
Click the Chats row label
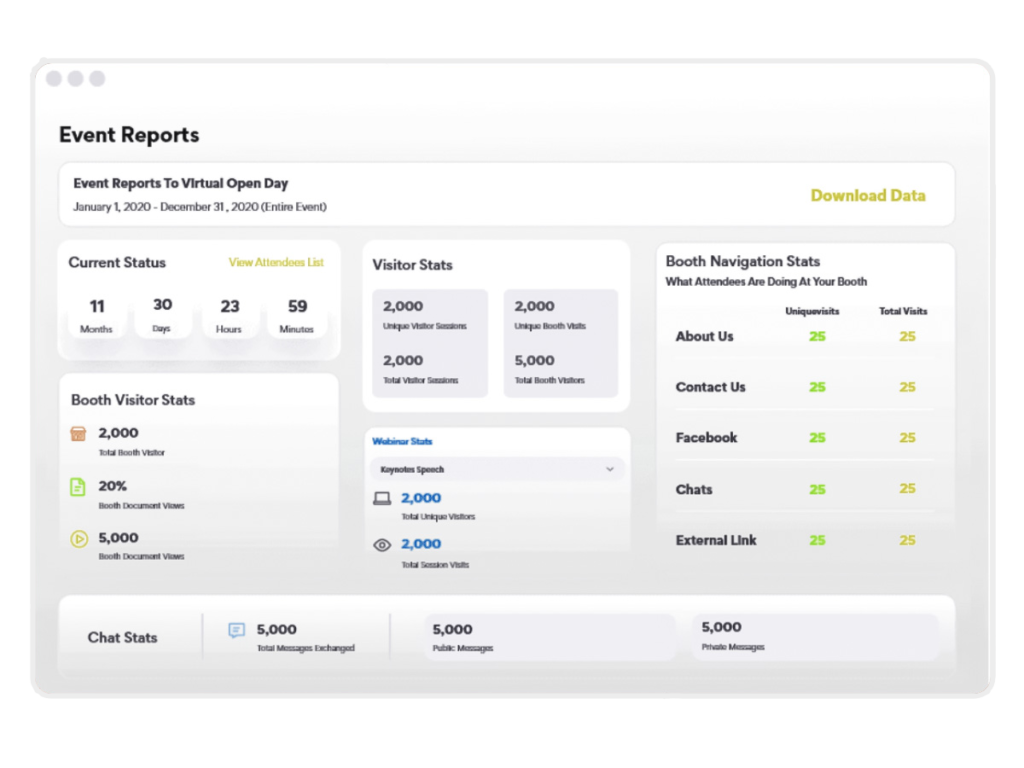pos(694,489)
